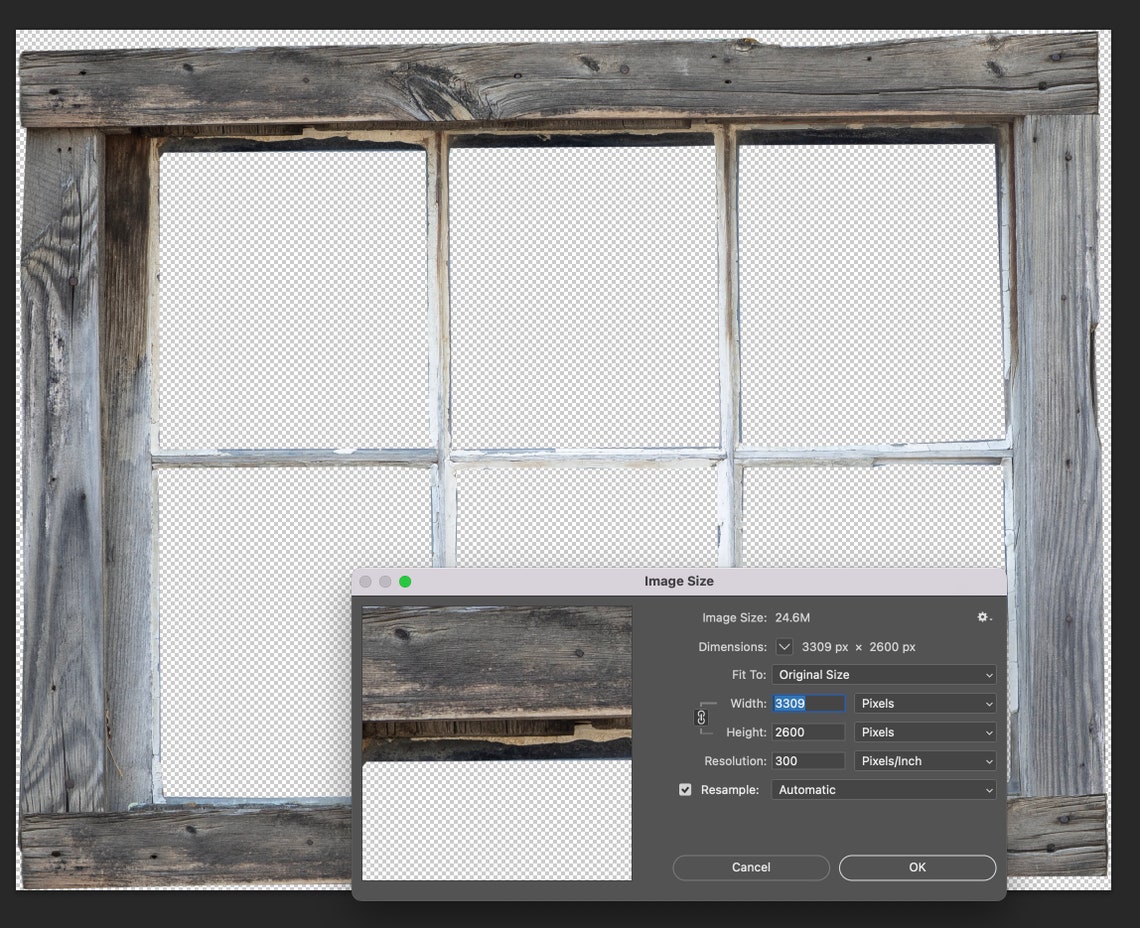Open the Width units Pixels dropdown
Viewport: 1140px width, 928px height.
[x=924, y=703]
